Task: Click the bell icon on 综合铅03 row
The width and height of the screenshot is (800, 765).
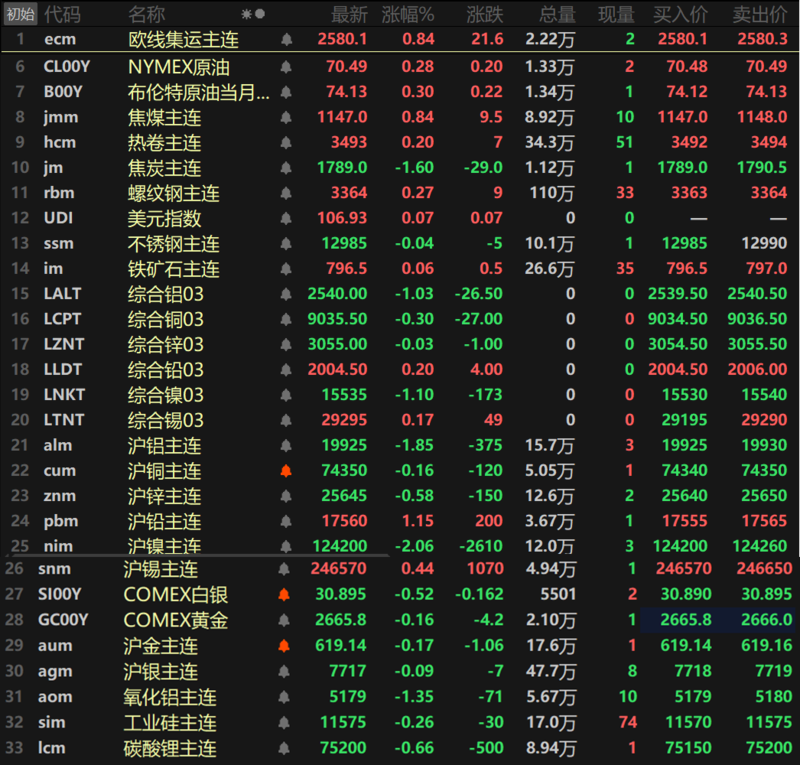Action: point(286,370)
